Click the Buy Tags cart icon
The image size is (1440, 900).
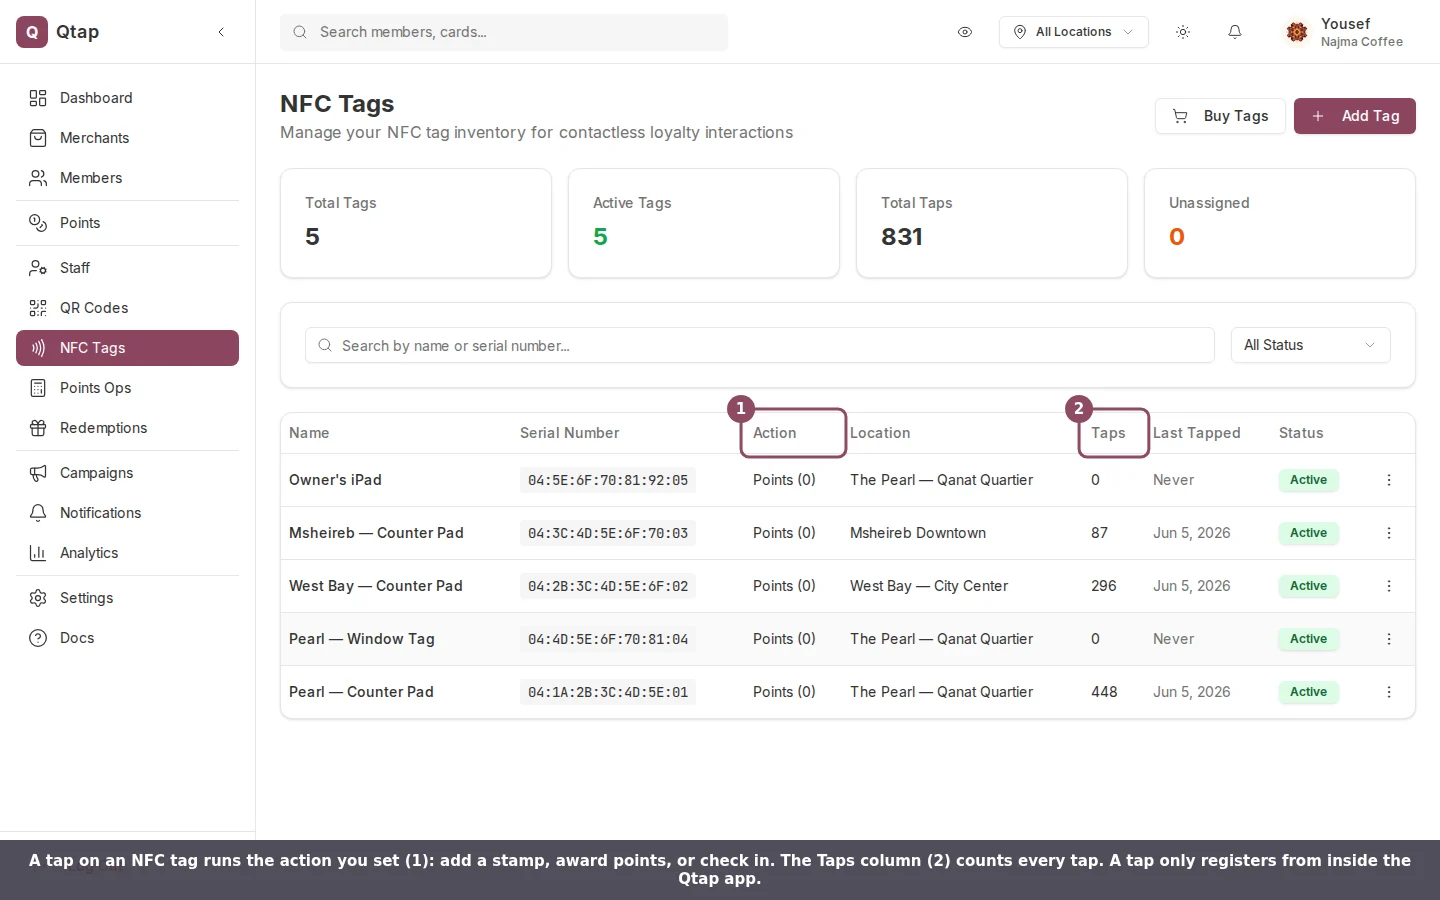[1180, 116]
